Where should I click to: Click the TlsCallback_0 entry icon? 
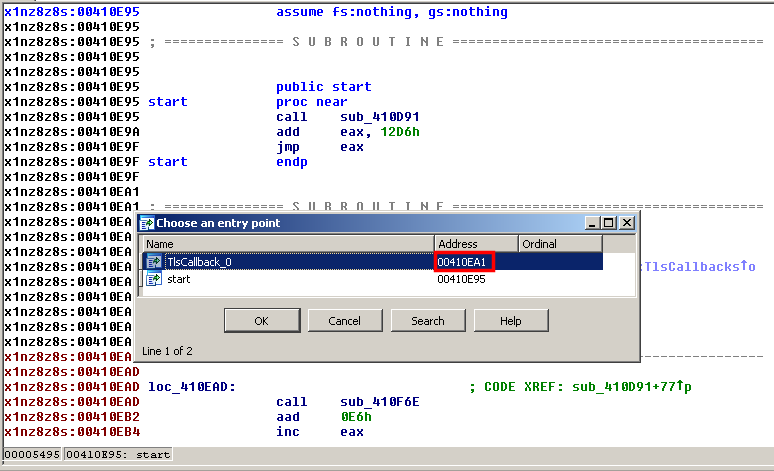[153, 262]
